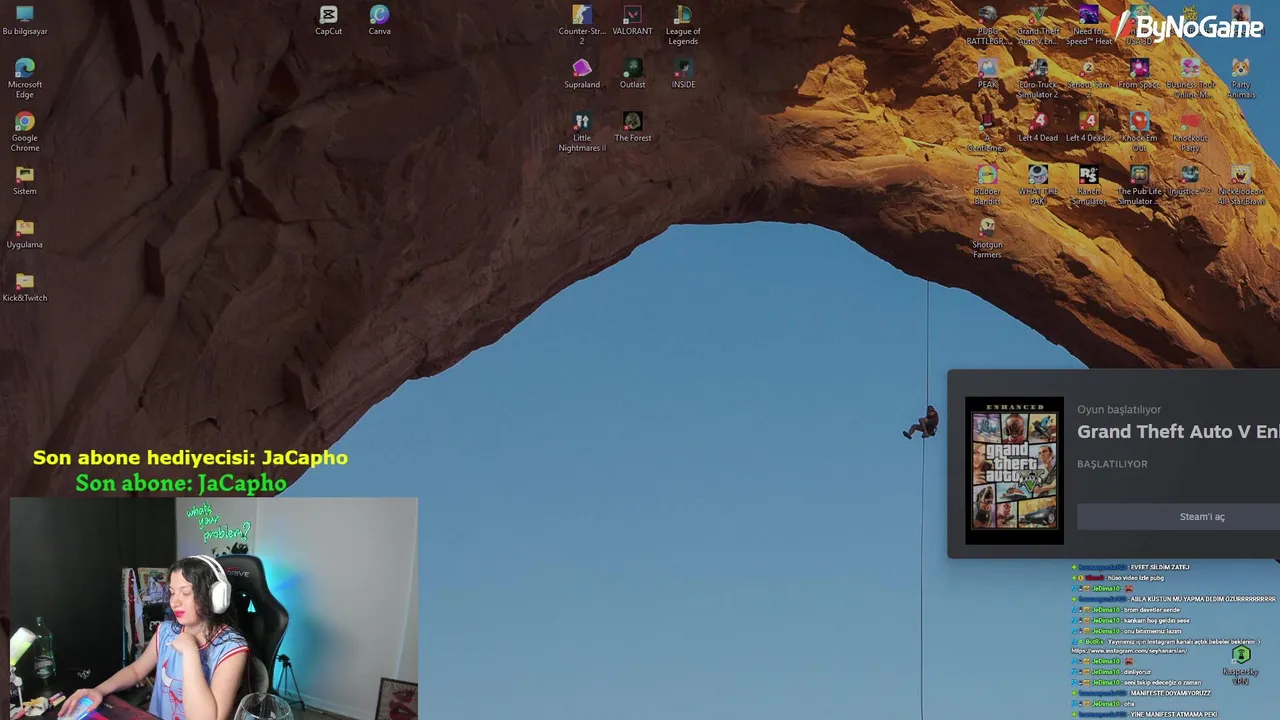Select the Ranch Simulator icon
Screen dimensions: 1280x720
click(x=1089, y=185)
